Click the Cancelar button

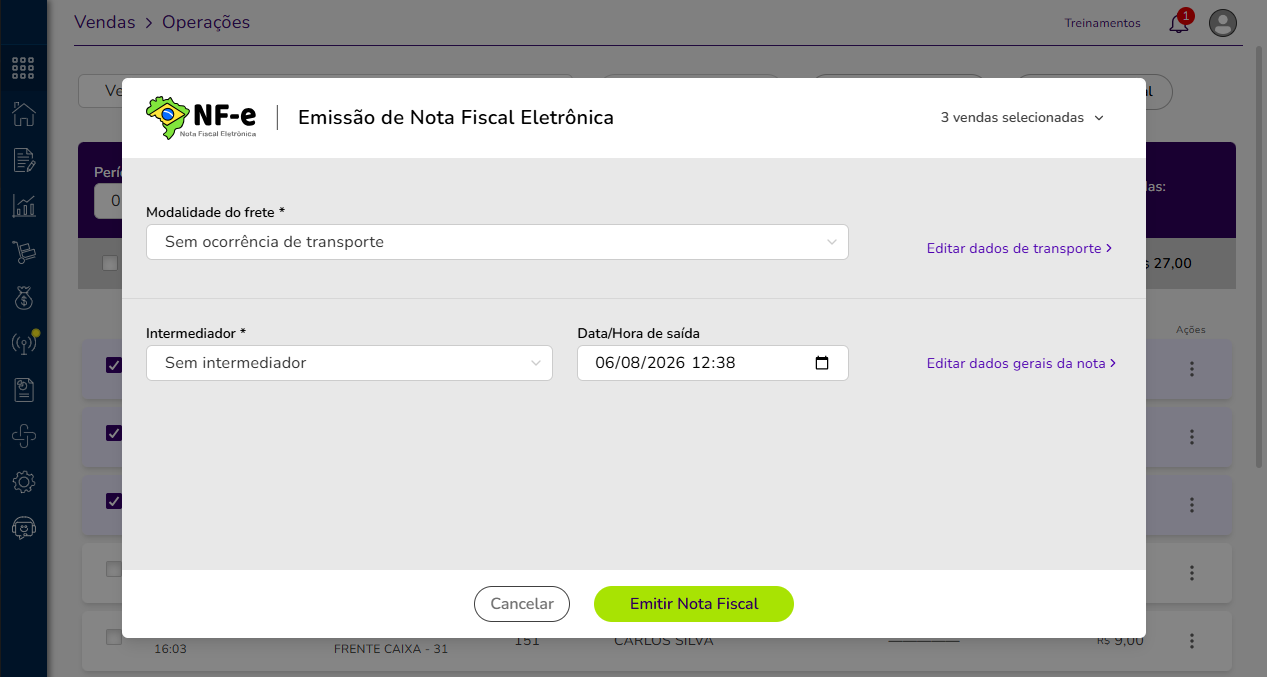tap(522, 604)
